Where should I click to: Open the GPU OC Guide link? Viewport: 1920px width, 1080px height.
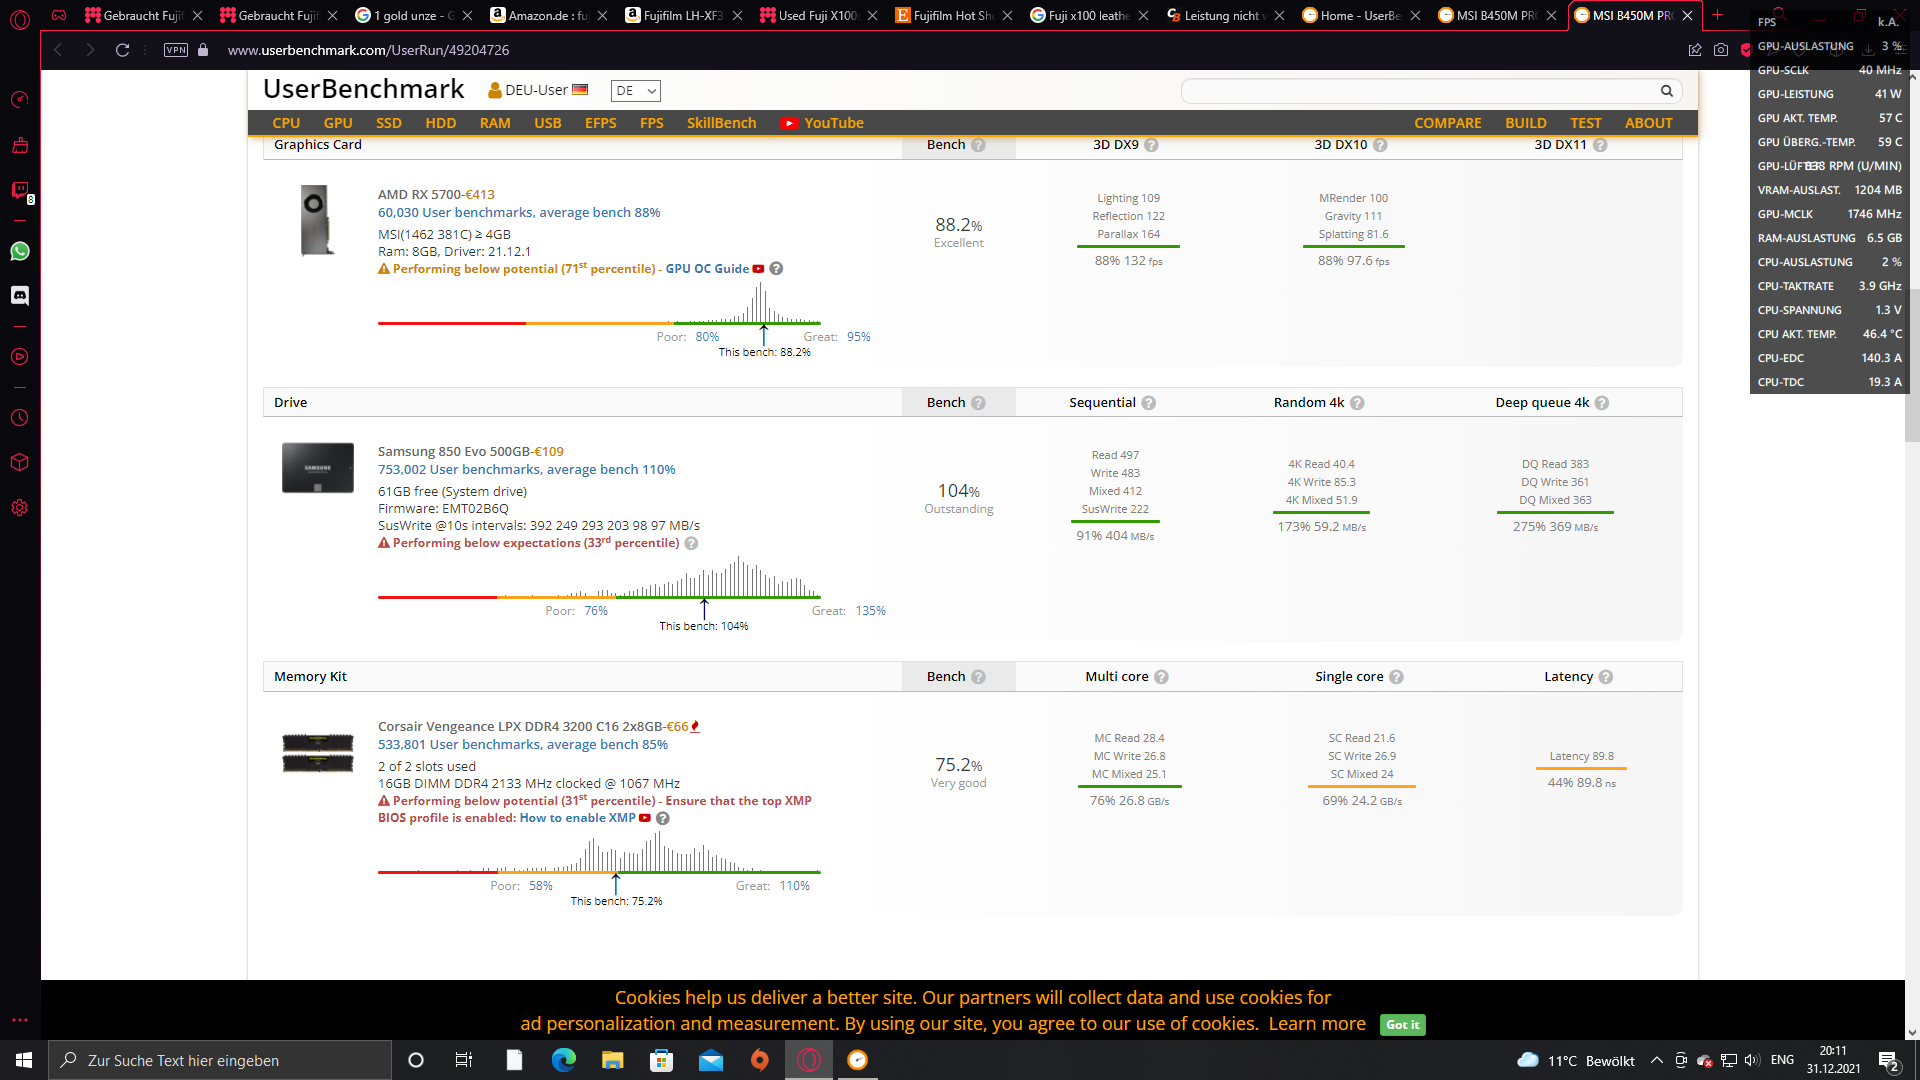707,269
